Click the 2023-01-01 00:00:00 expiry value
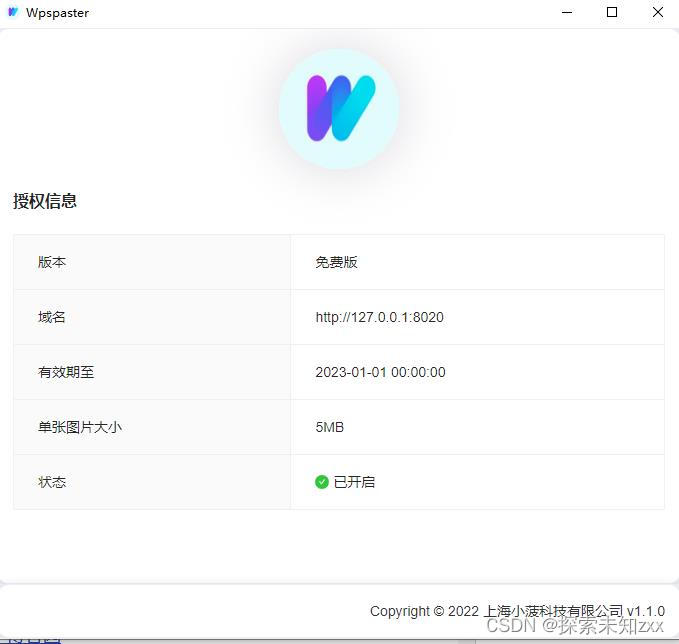Screen dimensions: 679x644 click(x=380, y=372)
